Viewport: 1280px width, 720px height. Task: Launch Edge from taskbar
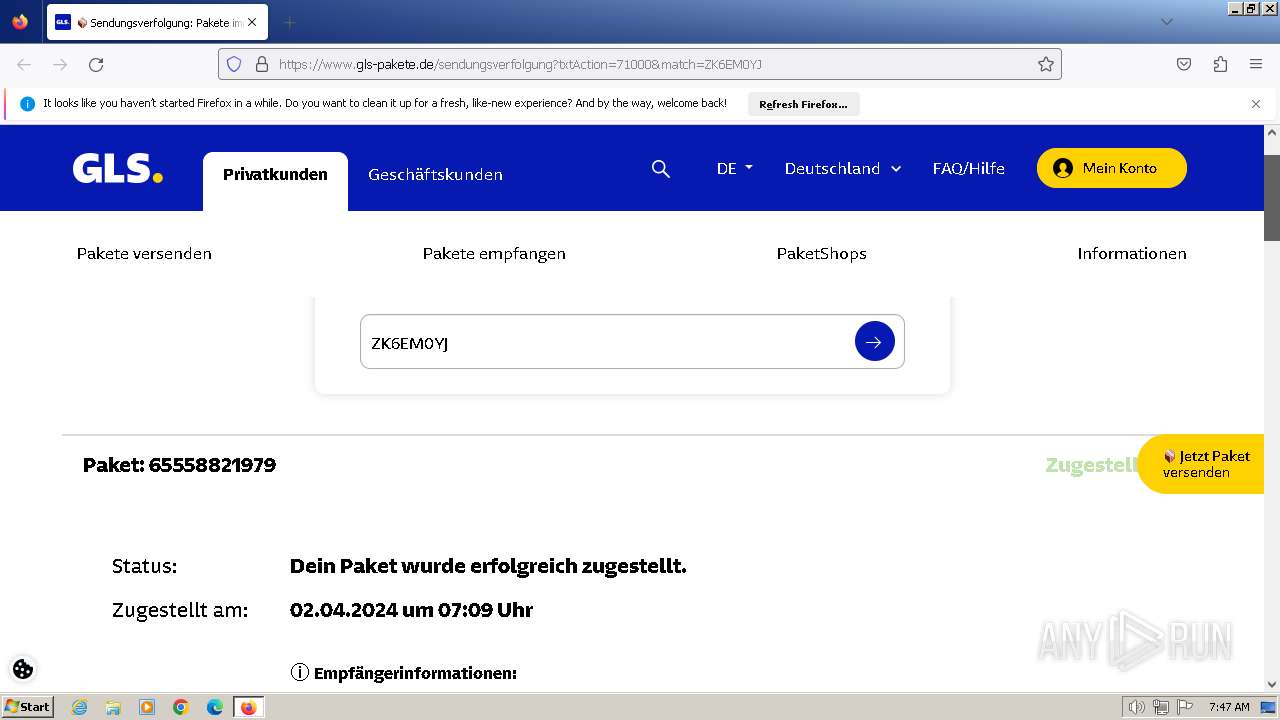click(215, 707)
